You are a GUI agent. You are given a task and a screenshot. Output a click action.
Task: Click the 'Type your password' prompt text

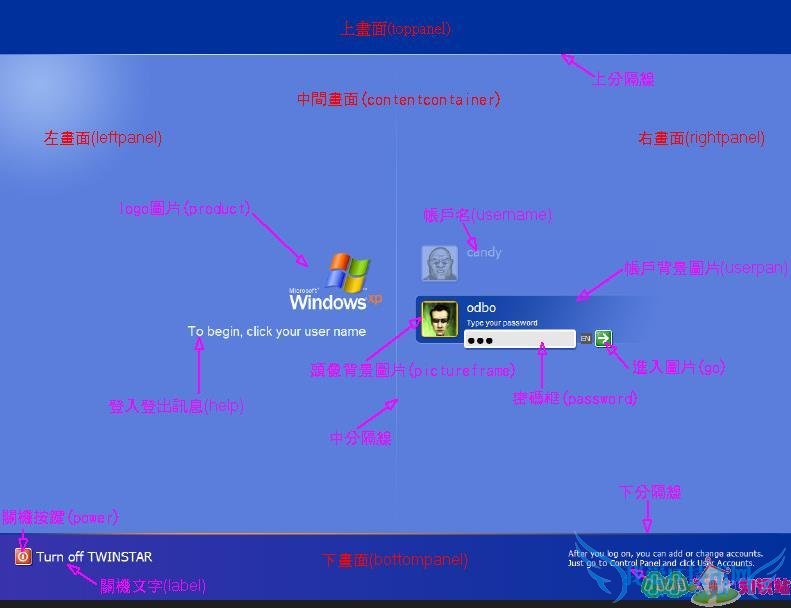502,323
